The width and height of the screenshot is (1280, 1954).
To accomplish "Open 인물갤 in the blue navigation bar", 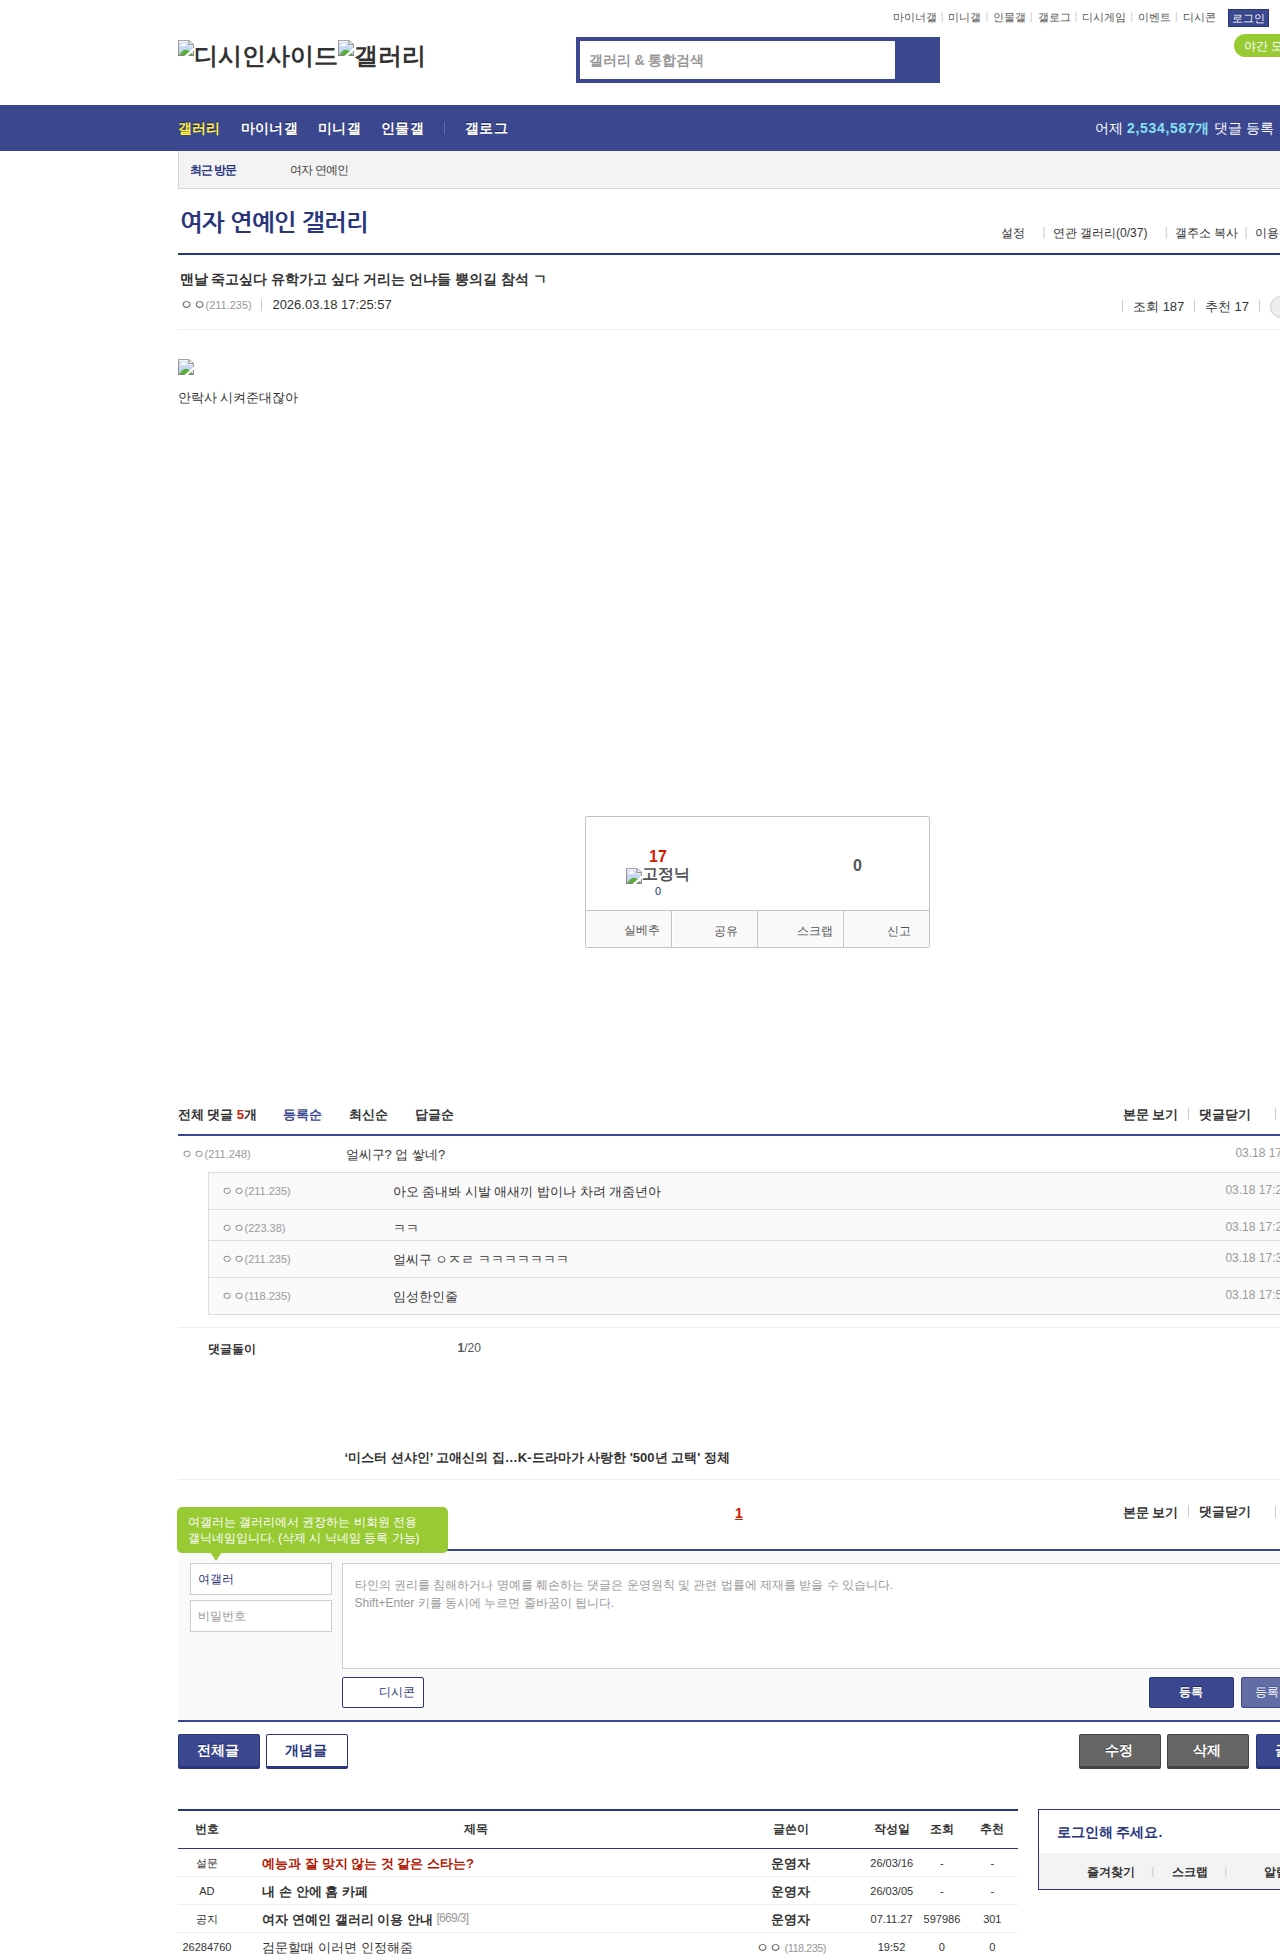I will (x=402, y=129).
